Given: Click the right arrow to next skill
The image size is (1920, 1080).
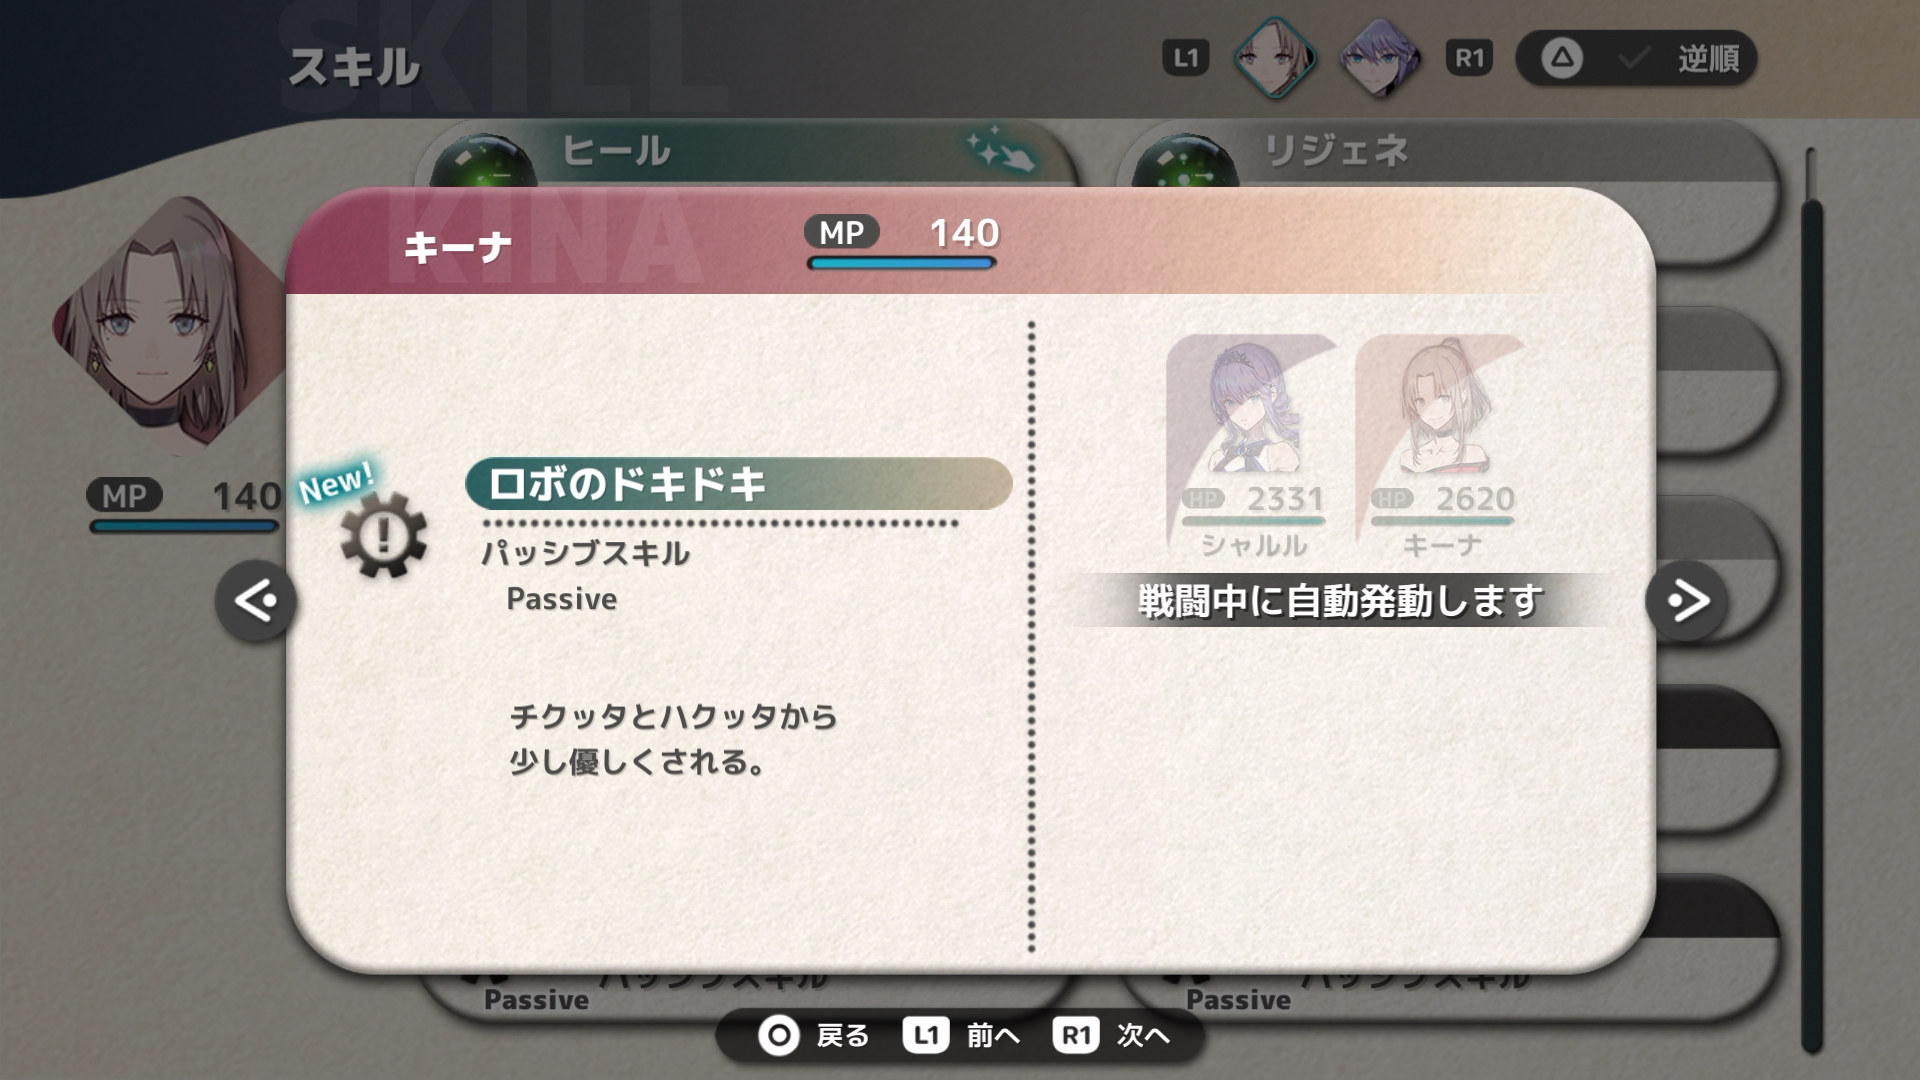Looking at the screenshot, I should pyautogui.click(x=1687, y=601).
